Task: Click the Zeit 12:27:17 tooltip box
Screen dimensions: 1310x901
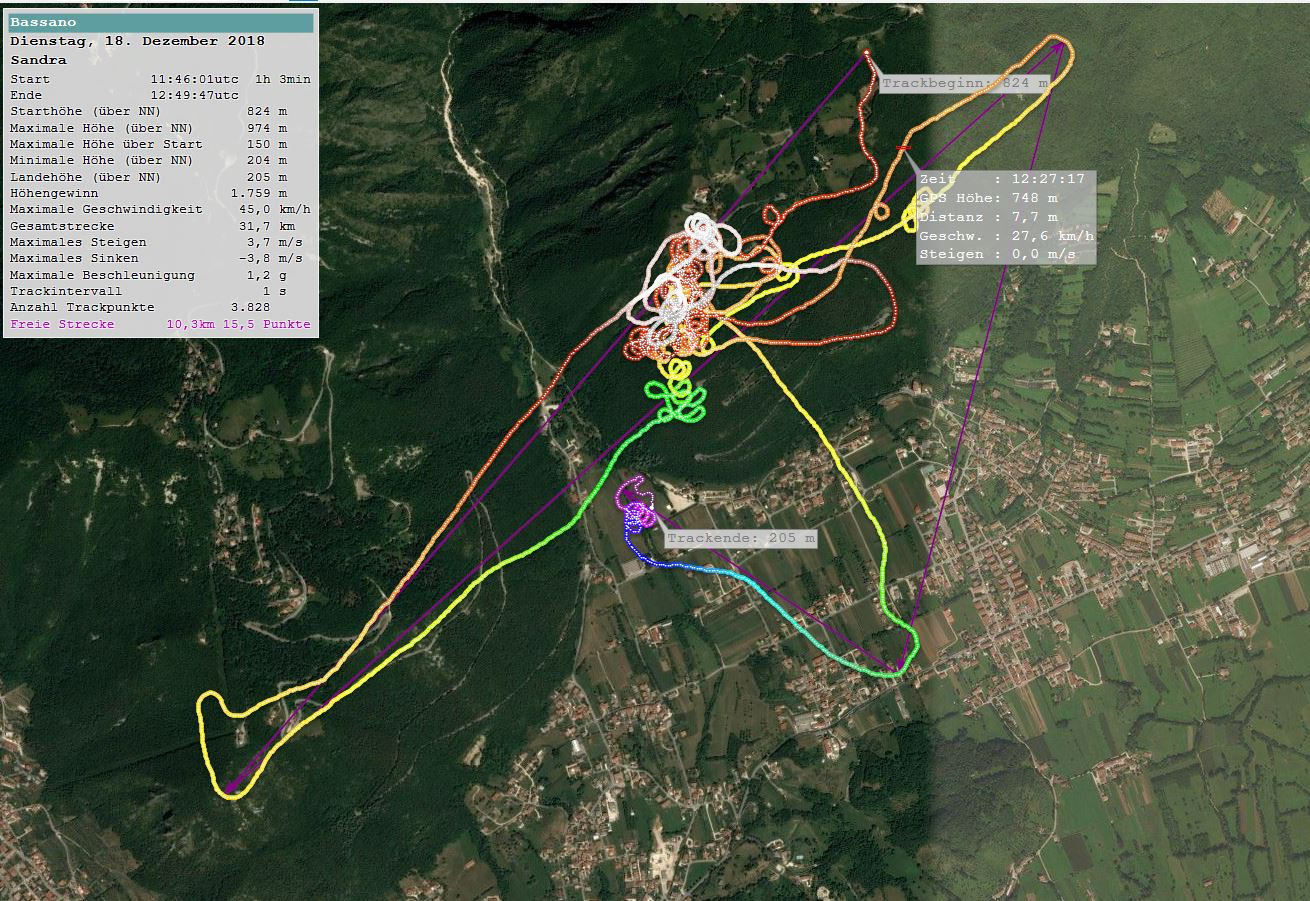Action: [1005, 216]
